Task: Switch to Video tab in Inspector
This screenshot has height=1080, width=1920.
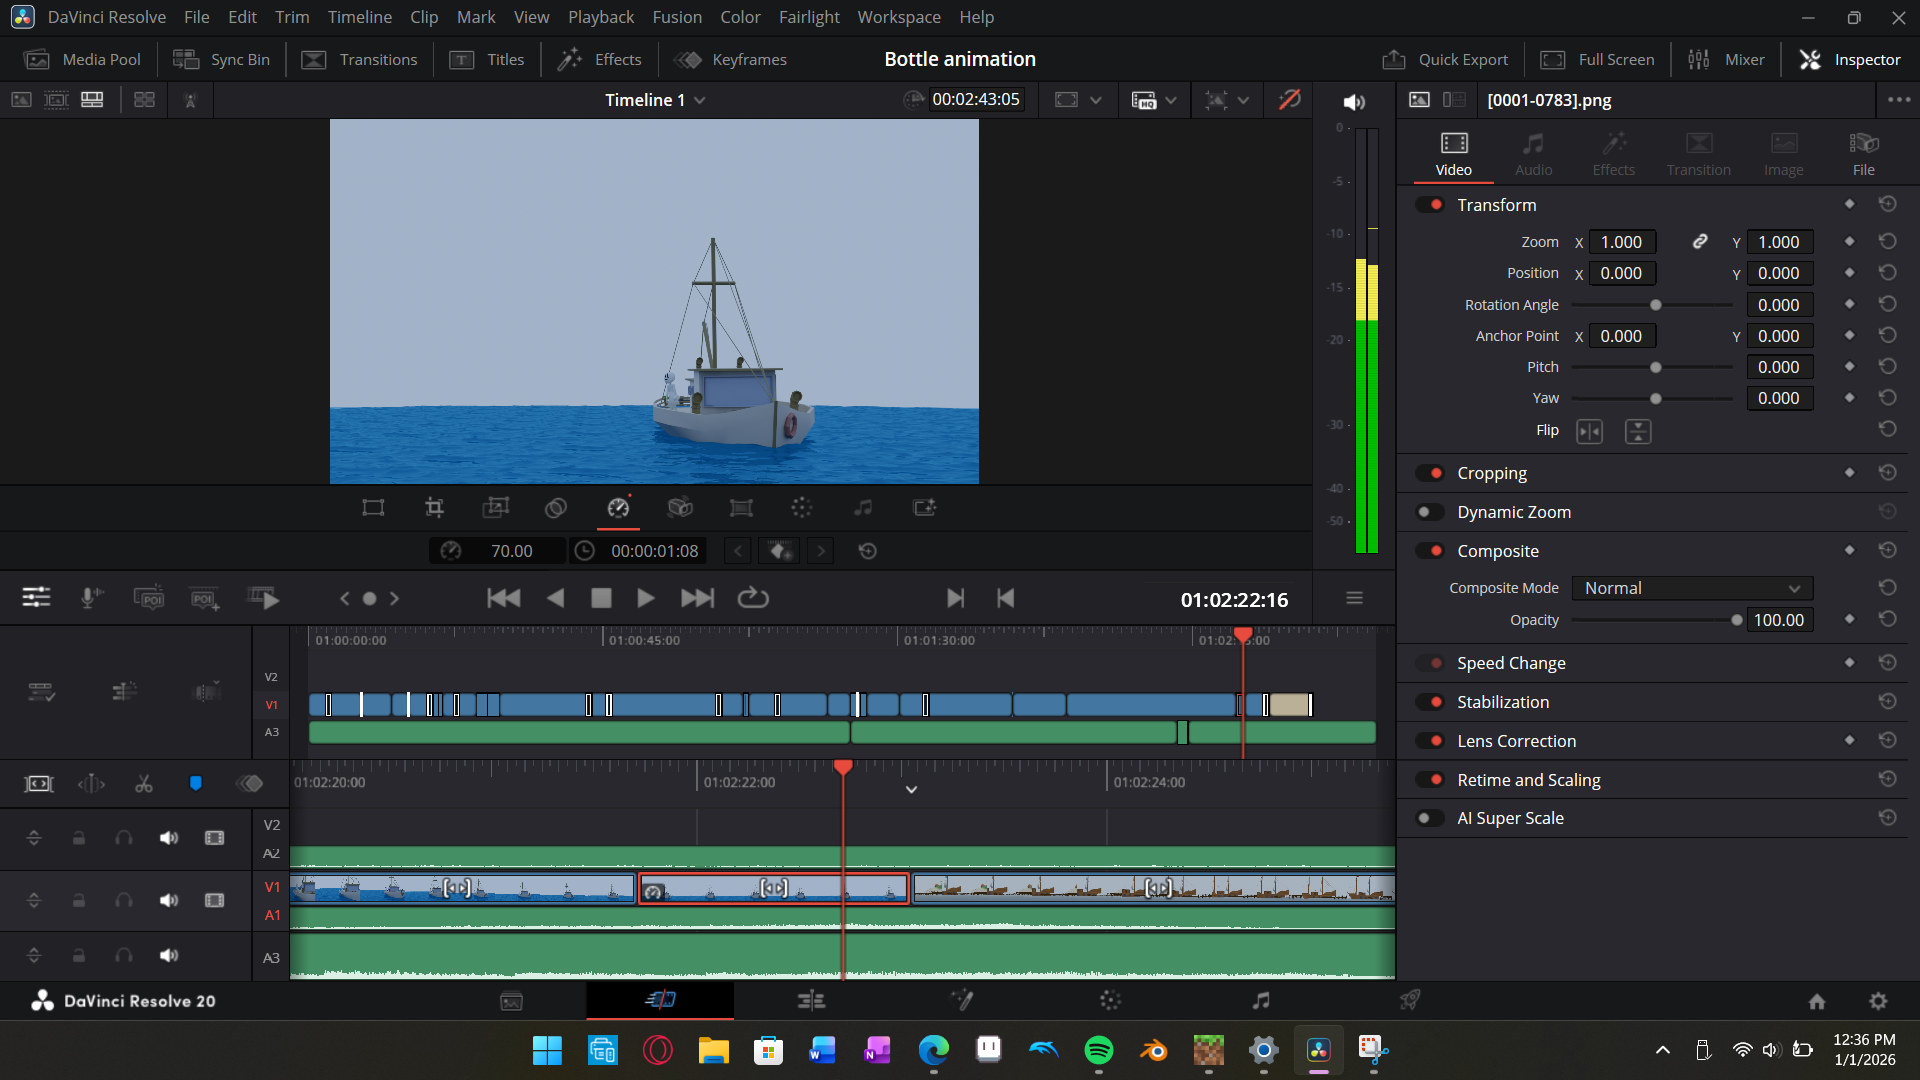Action: pyautogui.click(x=1453, y=154)
